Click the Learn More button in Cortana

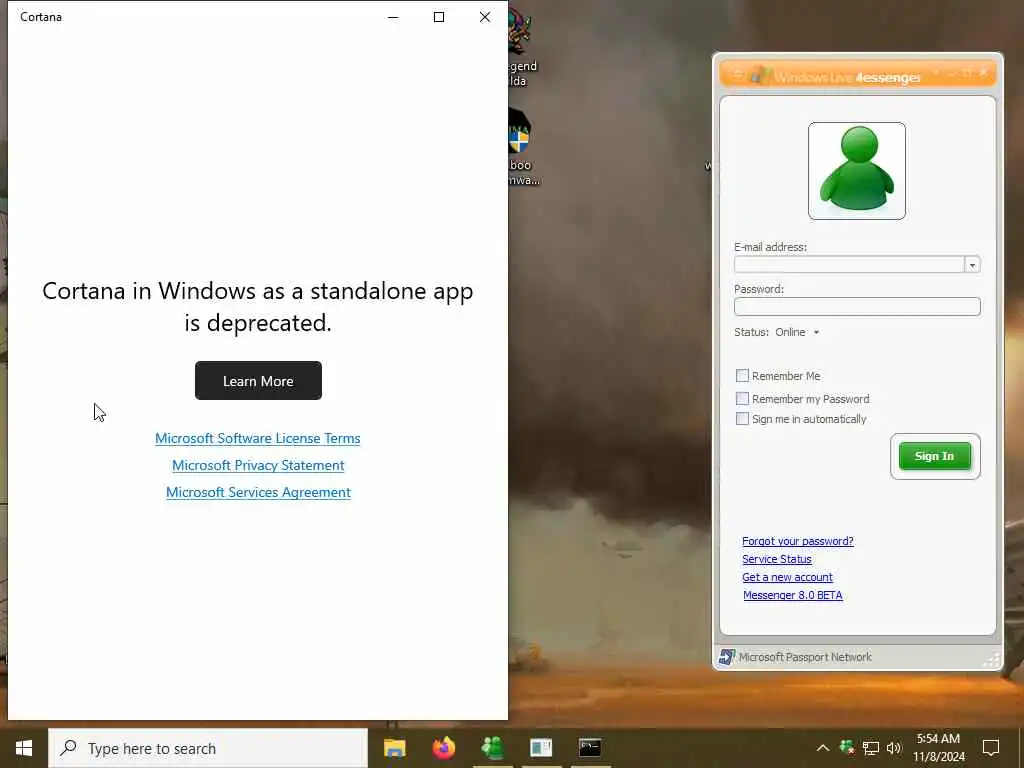pyautogui.click(x=258, y=381)
